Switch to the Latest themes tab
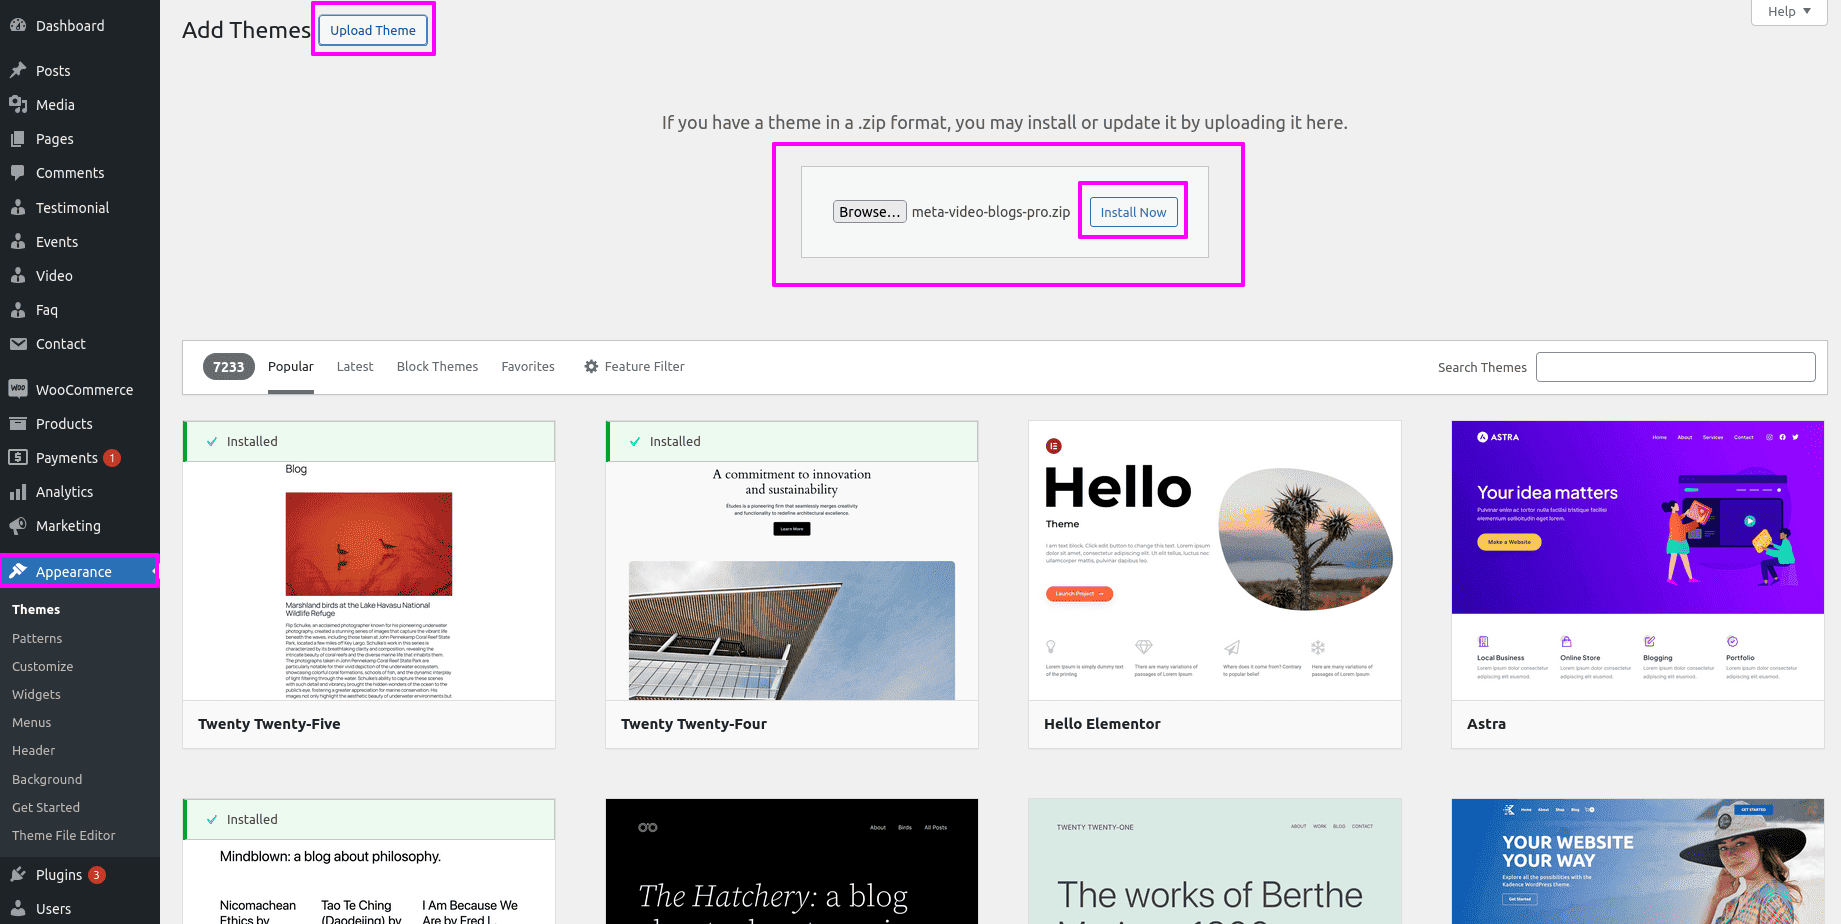Screen dimensions: 1841x924 pos(355,367)
